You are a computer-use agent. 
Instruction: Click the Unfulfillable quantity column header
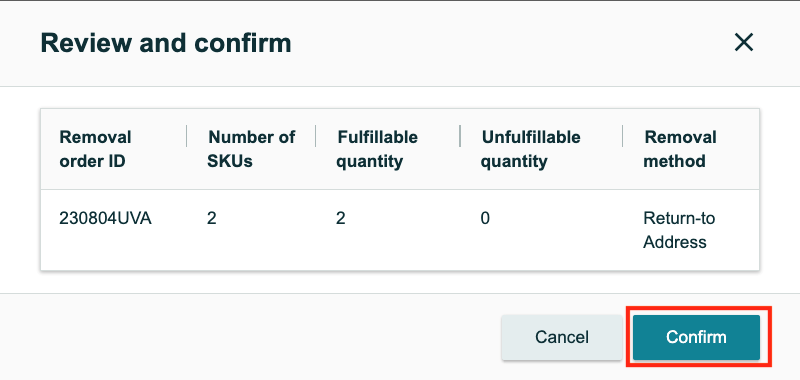(x=531, y=149)
